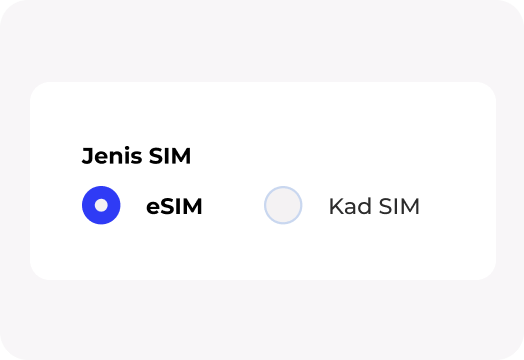Click the Kad SIM text label
Image resolution: width=524 pixels, height=360 pixels.
pyautogui.click(x=374, y=206)
